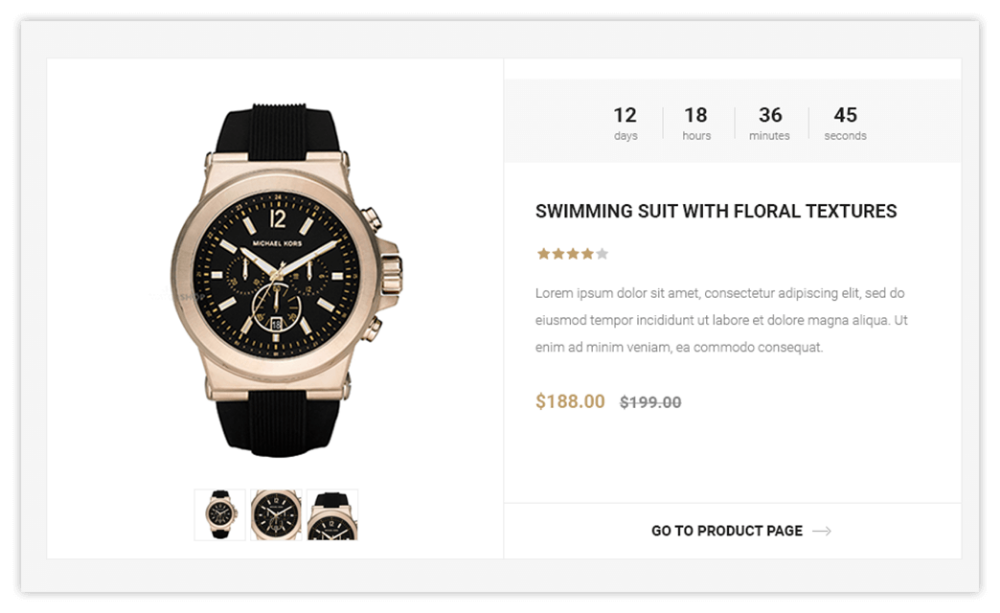Image resolution: width=1000 pixels, height=613 pixels.
Task: Select the second thumbnail showing watch face
Action: coord(276,515)
